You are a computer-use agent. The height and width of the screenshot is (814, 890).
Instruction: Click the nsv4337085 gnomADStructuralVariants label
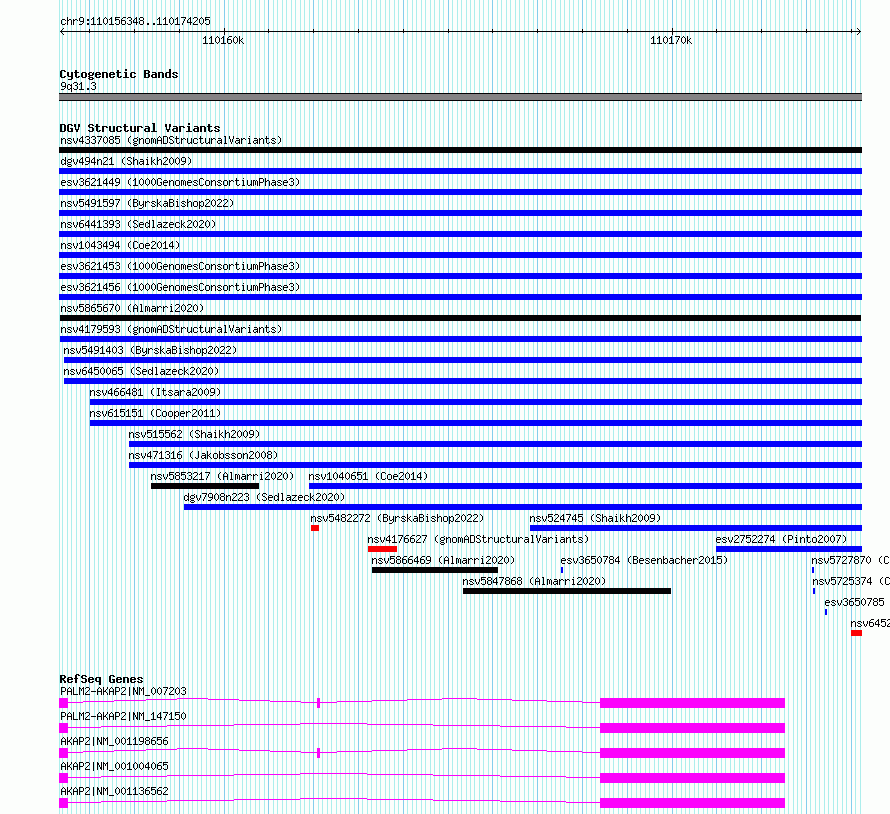171,140
